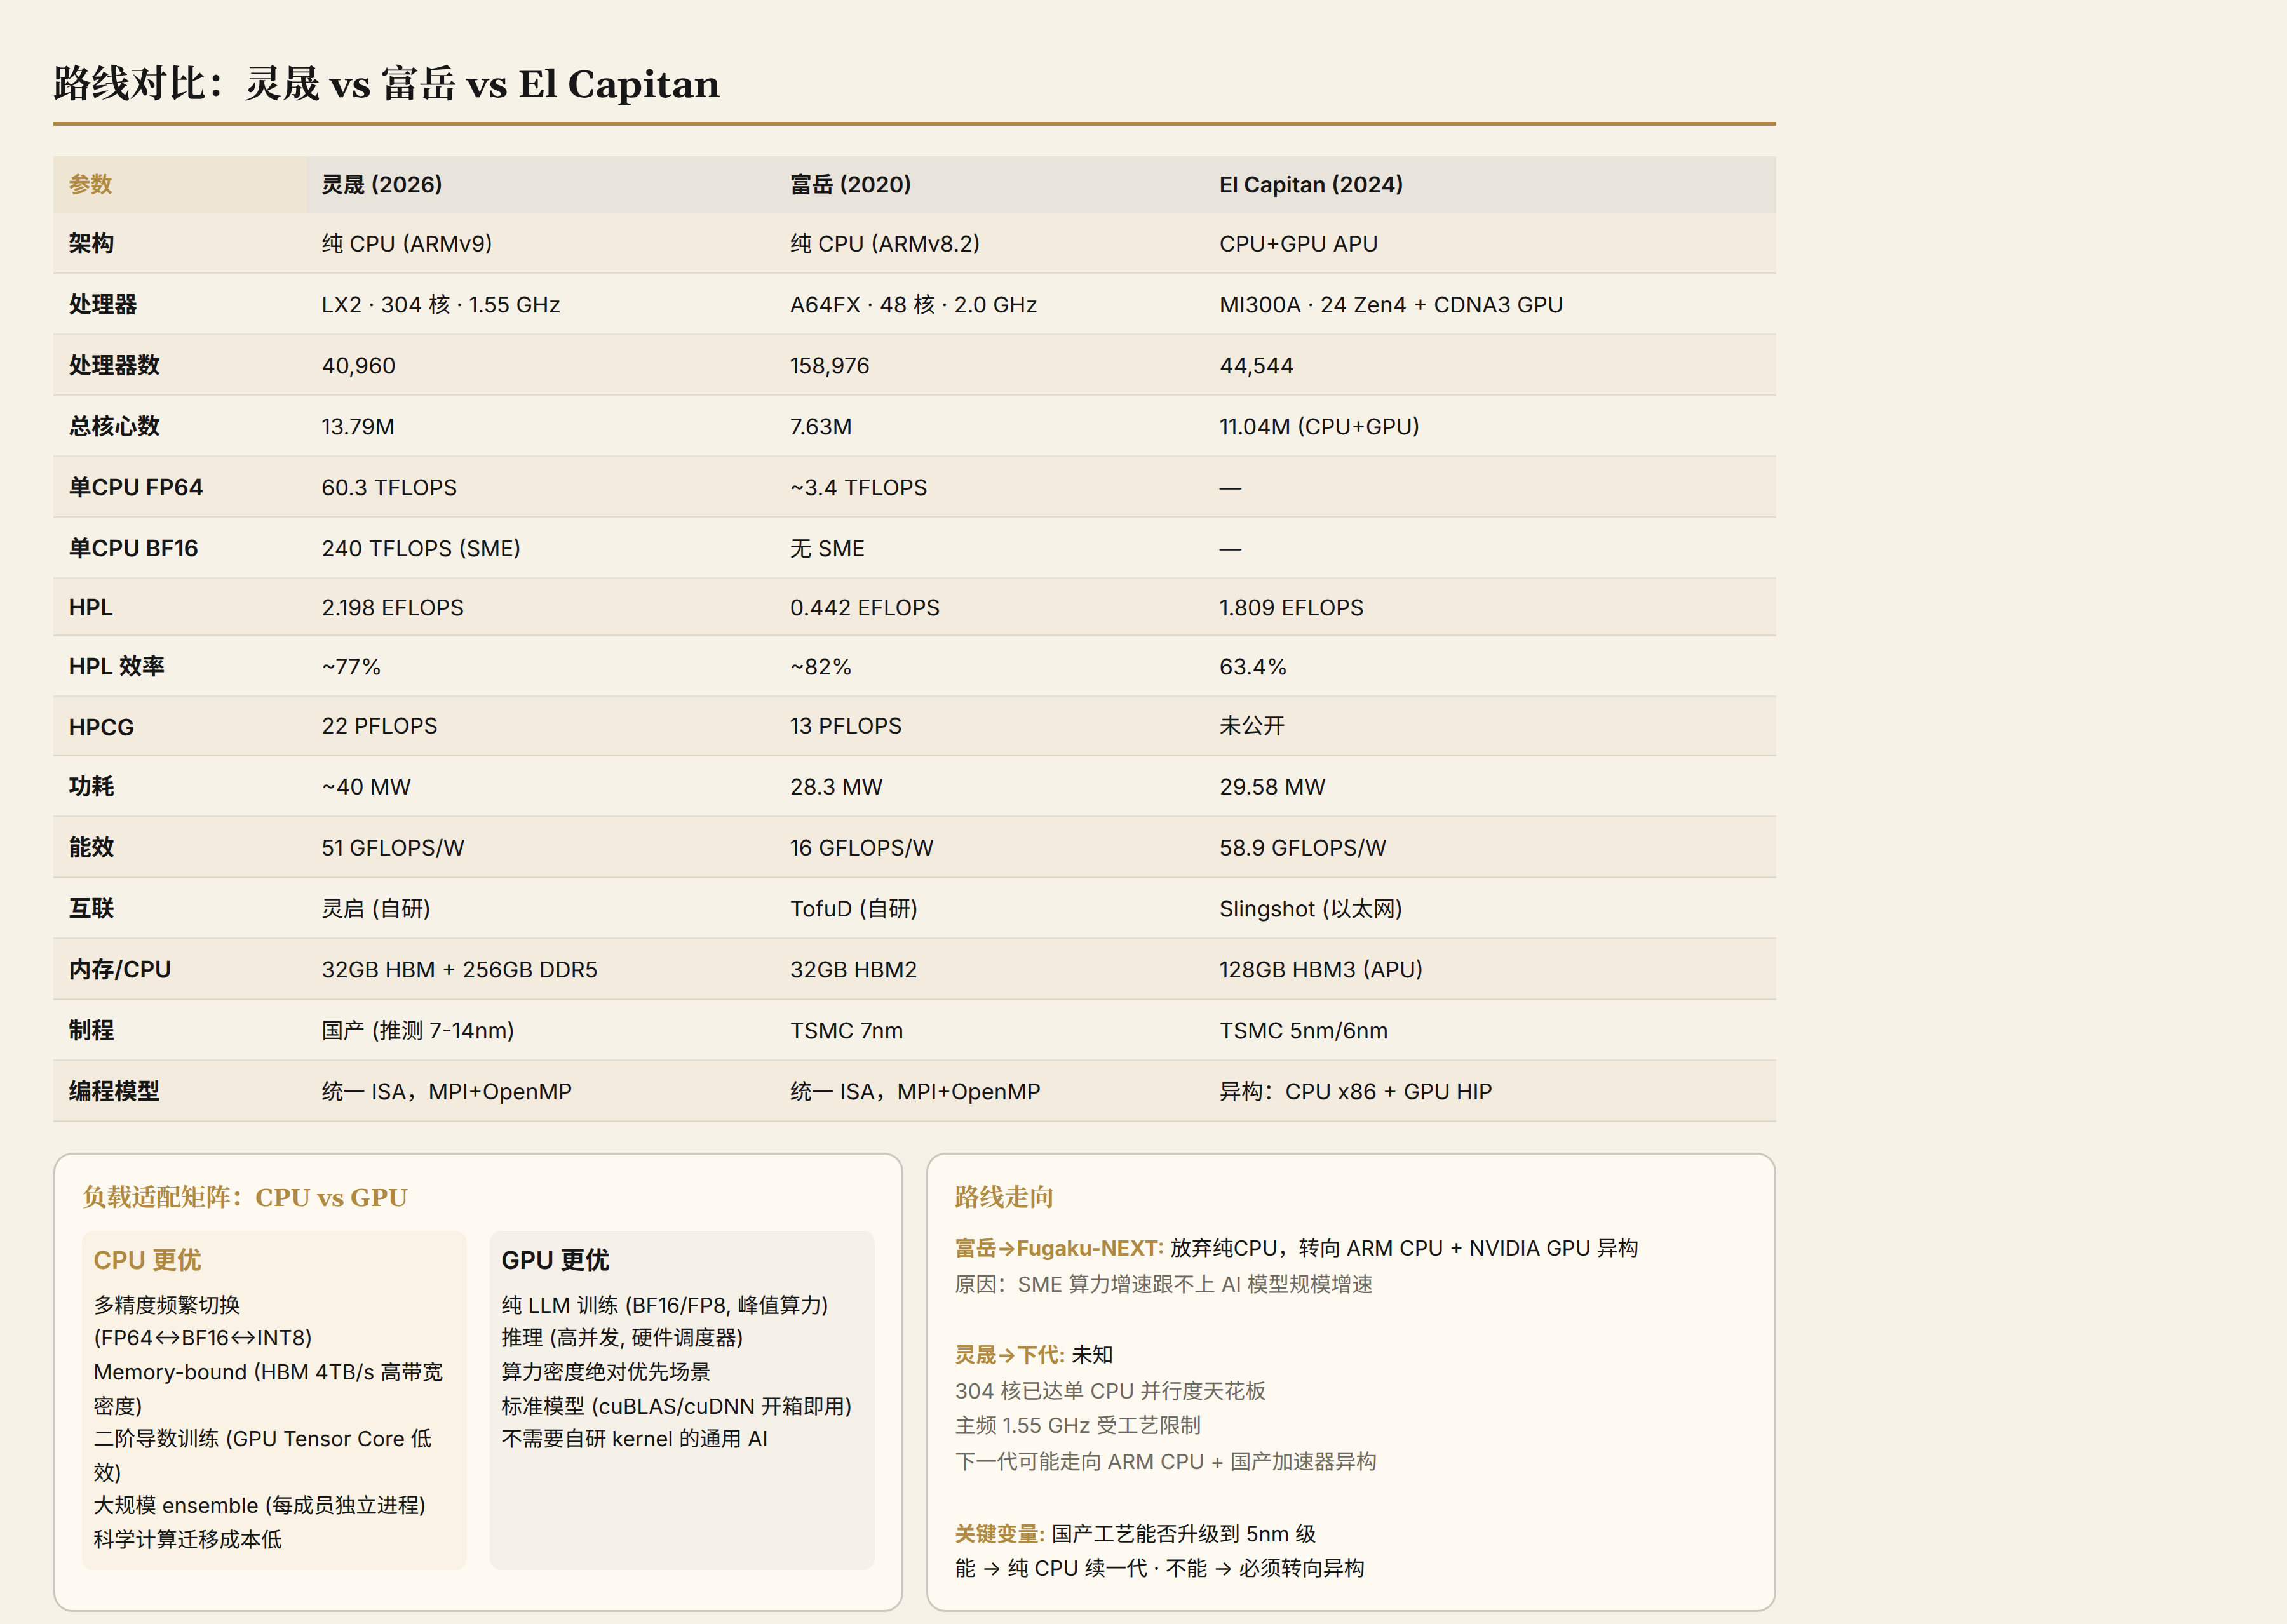The height and width of the screenshot is (1624, 2287).
Task: Click the HPCG value 13 PFLOPS
Action: tap(845, 726)
